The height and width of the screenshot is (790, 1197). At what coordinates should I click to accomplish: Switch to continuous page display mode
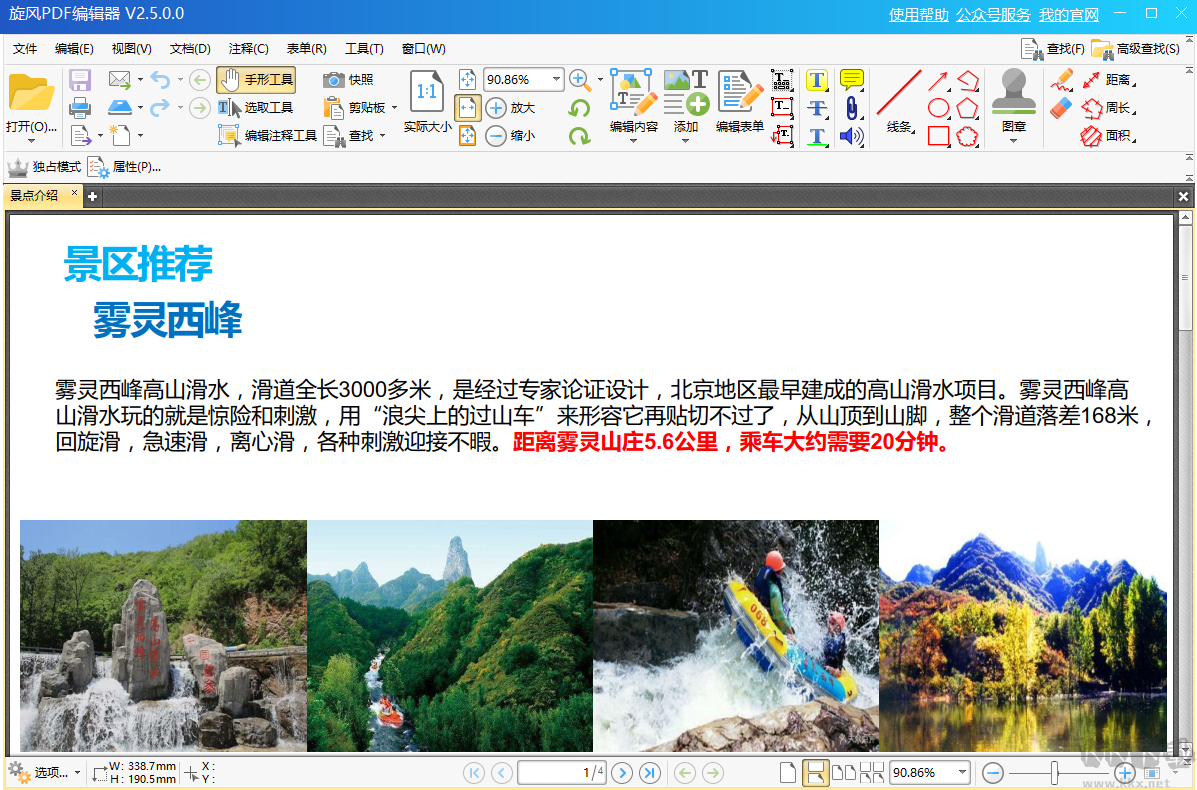click(817, 773)
